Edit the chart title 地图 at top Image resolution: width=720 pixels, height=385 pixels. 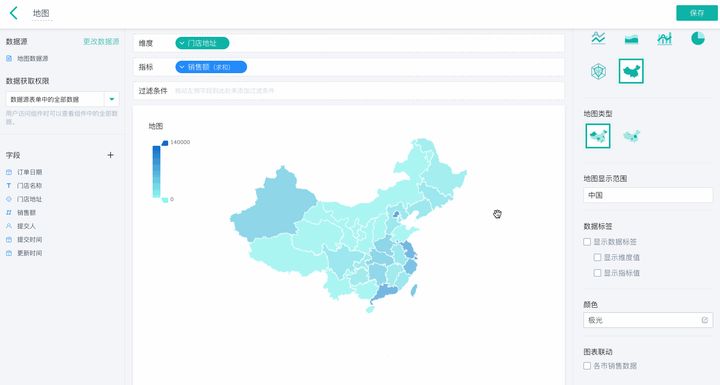[41, 13]
